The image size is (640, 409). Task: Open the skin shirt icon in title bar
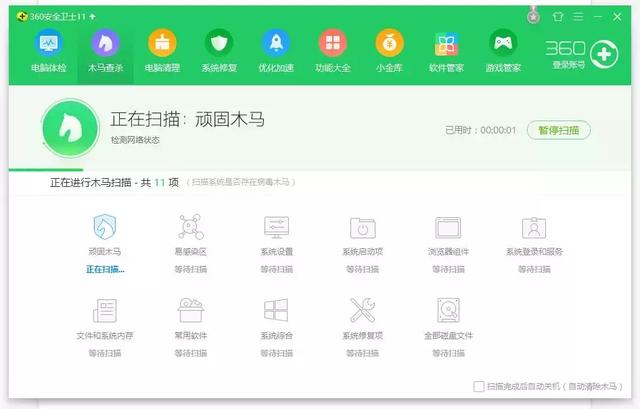(x=558, y=16)
